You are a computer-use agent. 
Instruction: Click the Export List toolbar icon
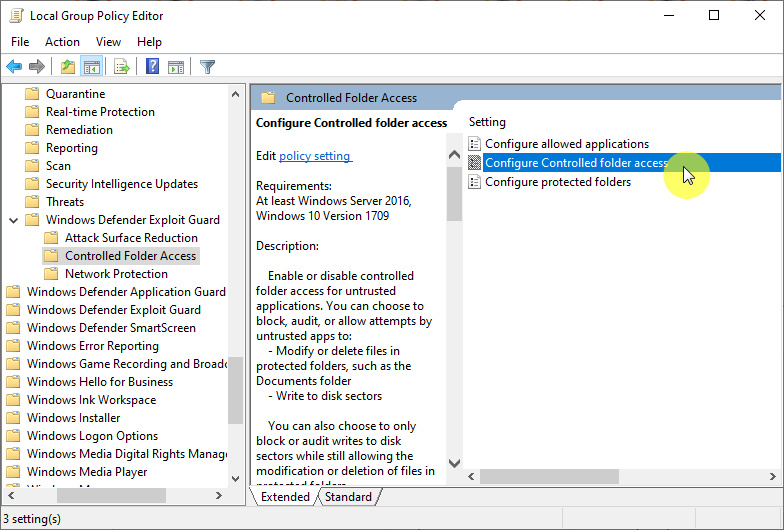click(121, 67)
